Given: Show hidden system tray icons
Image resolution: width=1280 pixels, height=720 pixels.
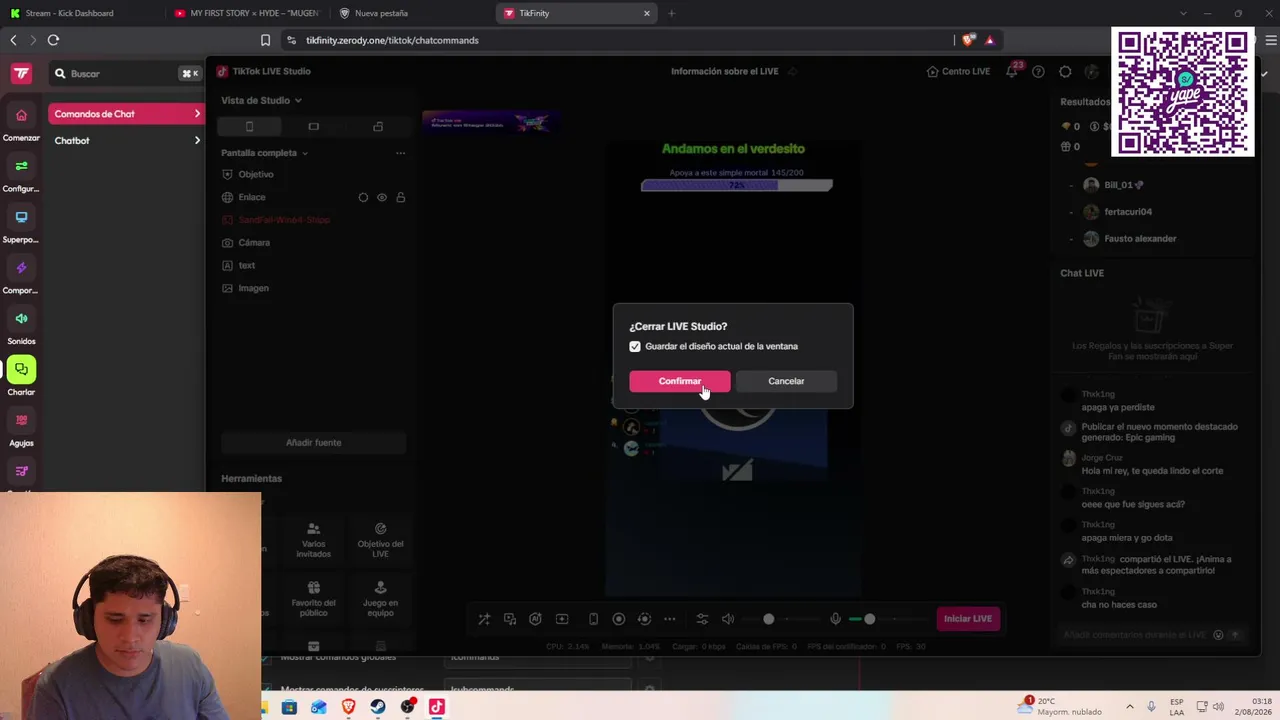Looking at the screenshot, I should [x=1130, y=706].
